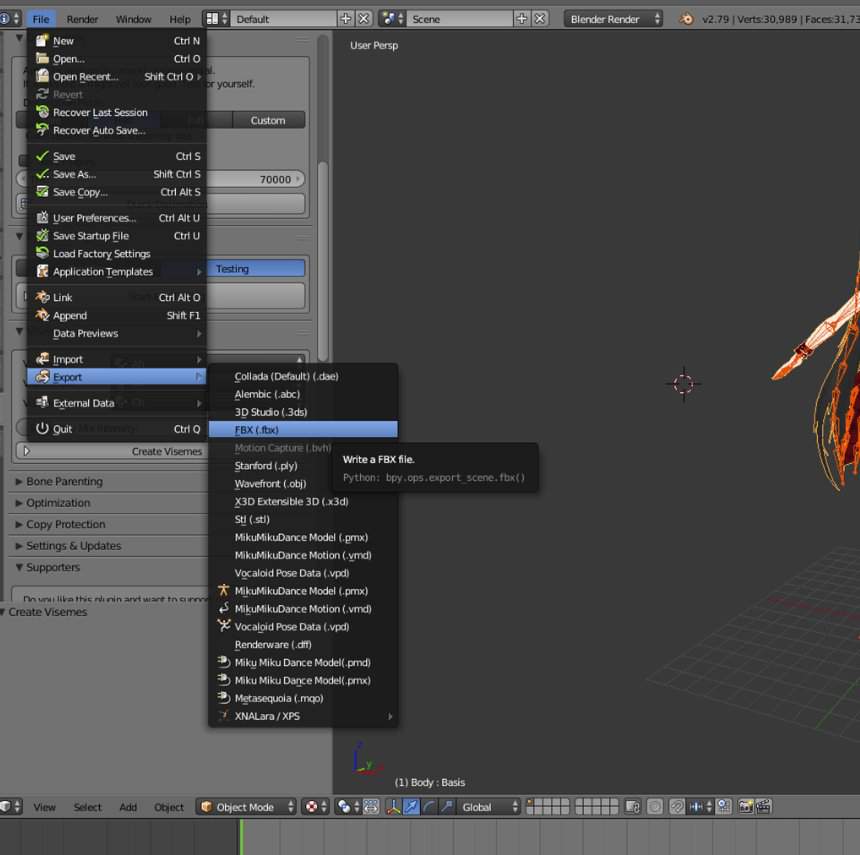
Task: Click the scene browse icon in header
Action: [393, 19]
